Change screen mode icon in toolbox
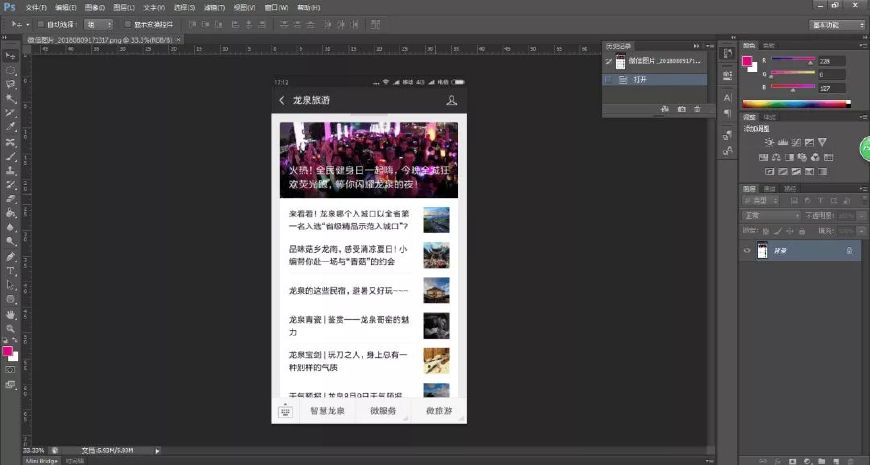870x465 pixels. coord(10,385)
